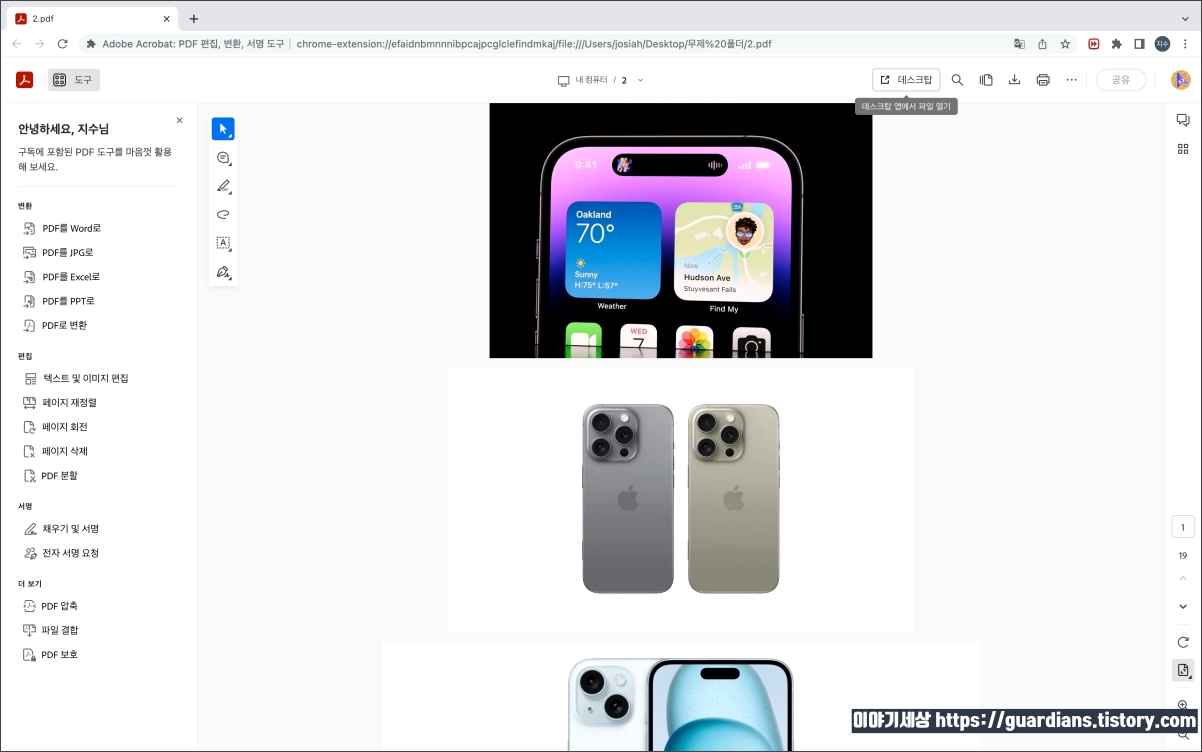Screen dimensions: 1202x752
Task: Open the 페이지 삭제 tool
Action: point(55,451)
